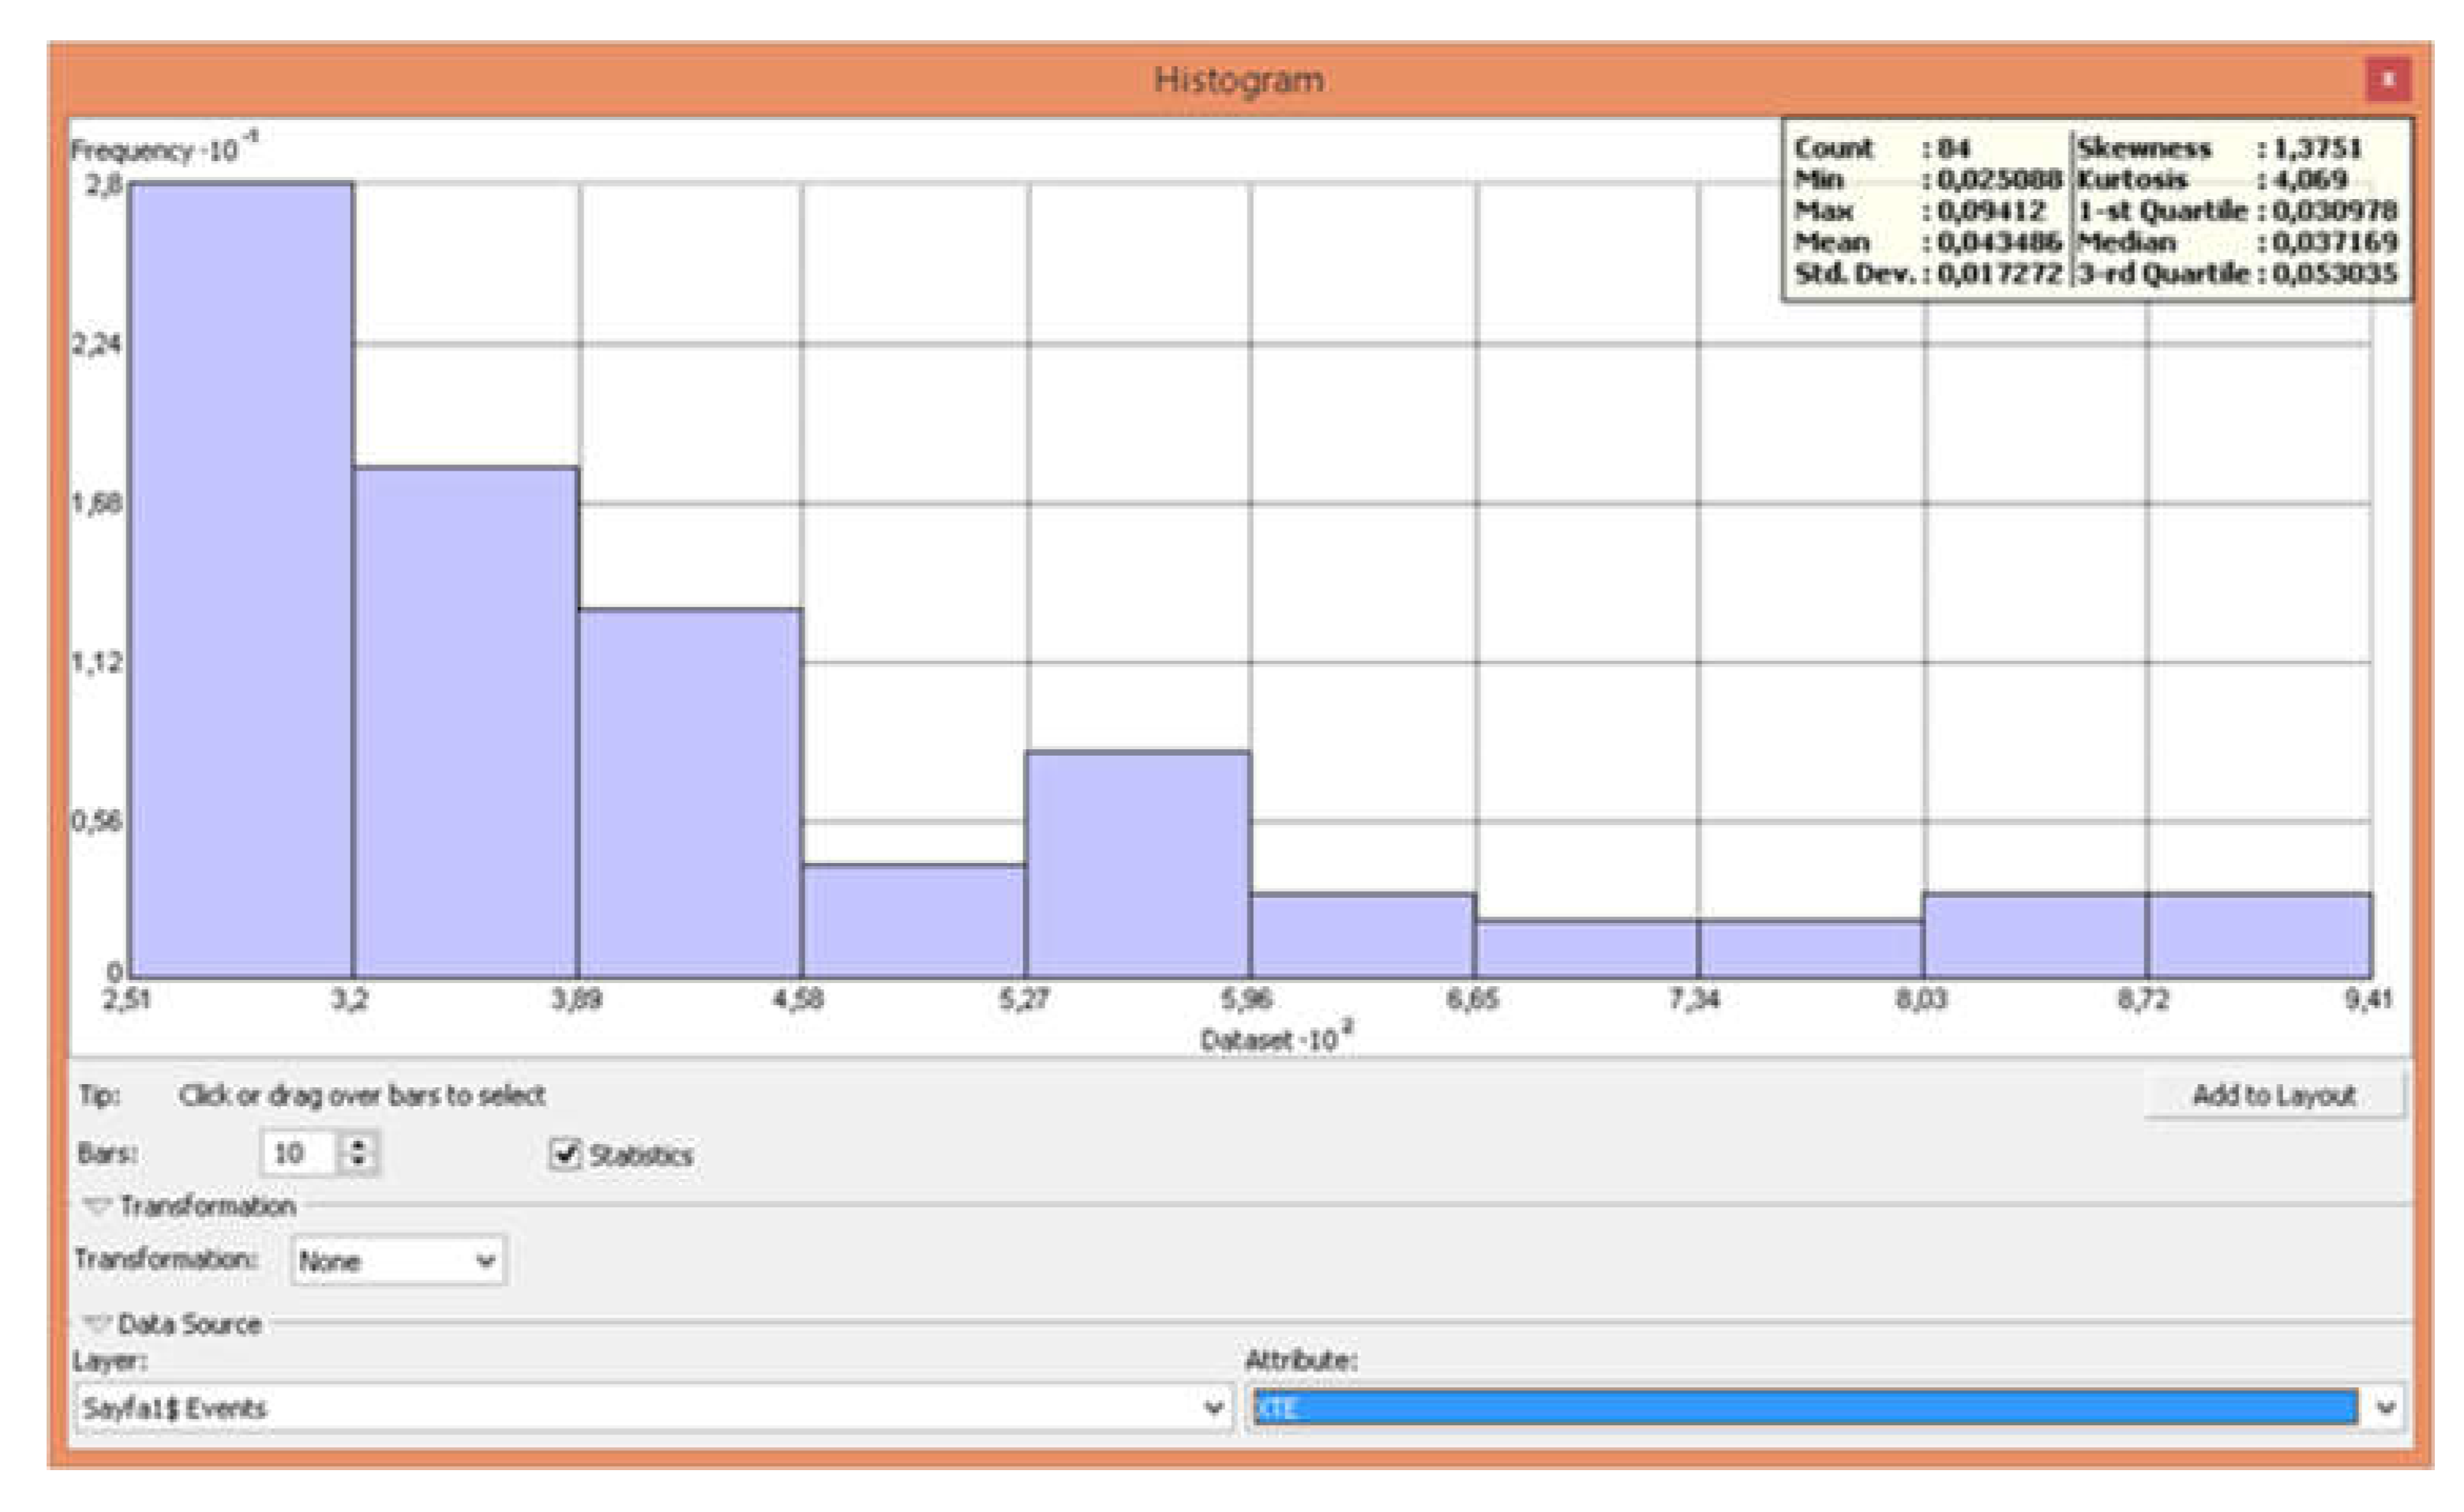Collapse the Transformation section

[x=97, y=1206]
